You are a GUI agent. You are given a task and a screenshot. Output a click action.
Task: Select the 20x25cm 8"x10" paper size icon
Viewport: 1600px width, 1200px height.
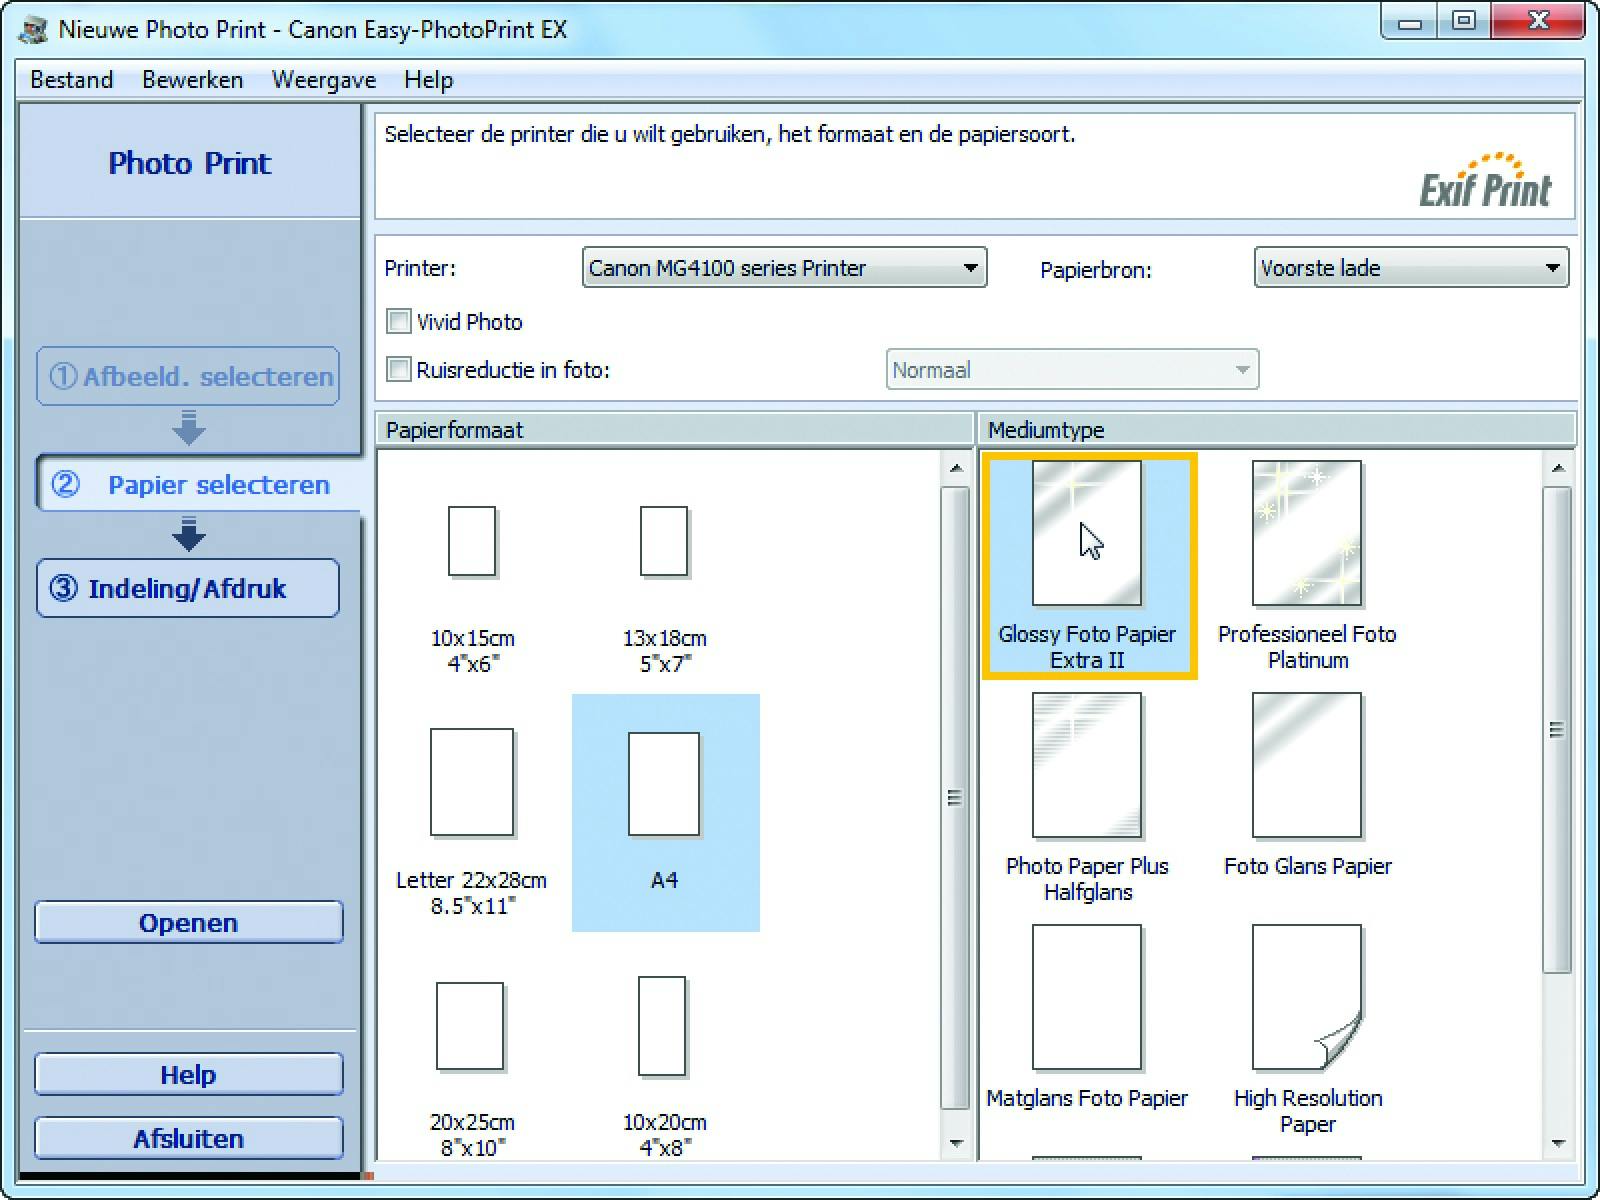click(x=470, y=1026)
